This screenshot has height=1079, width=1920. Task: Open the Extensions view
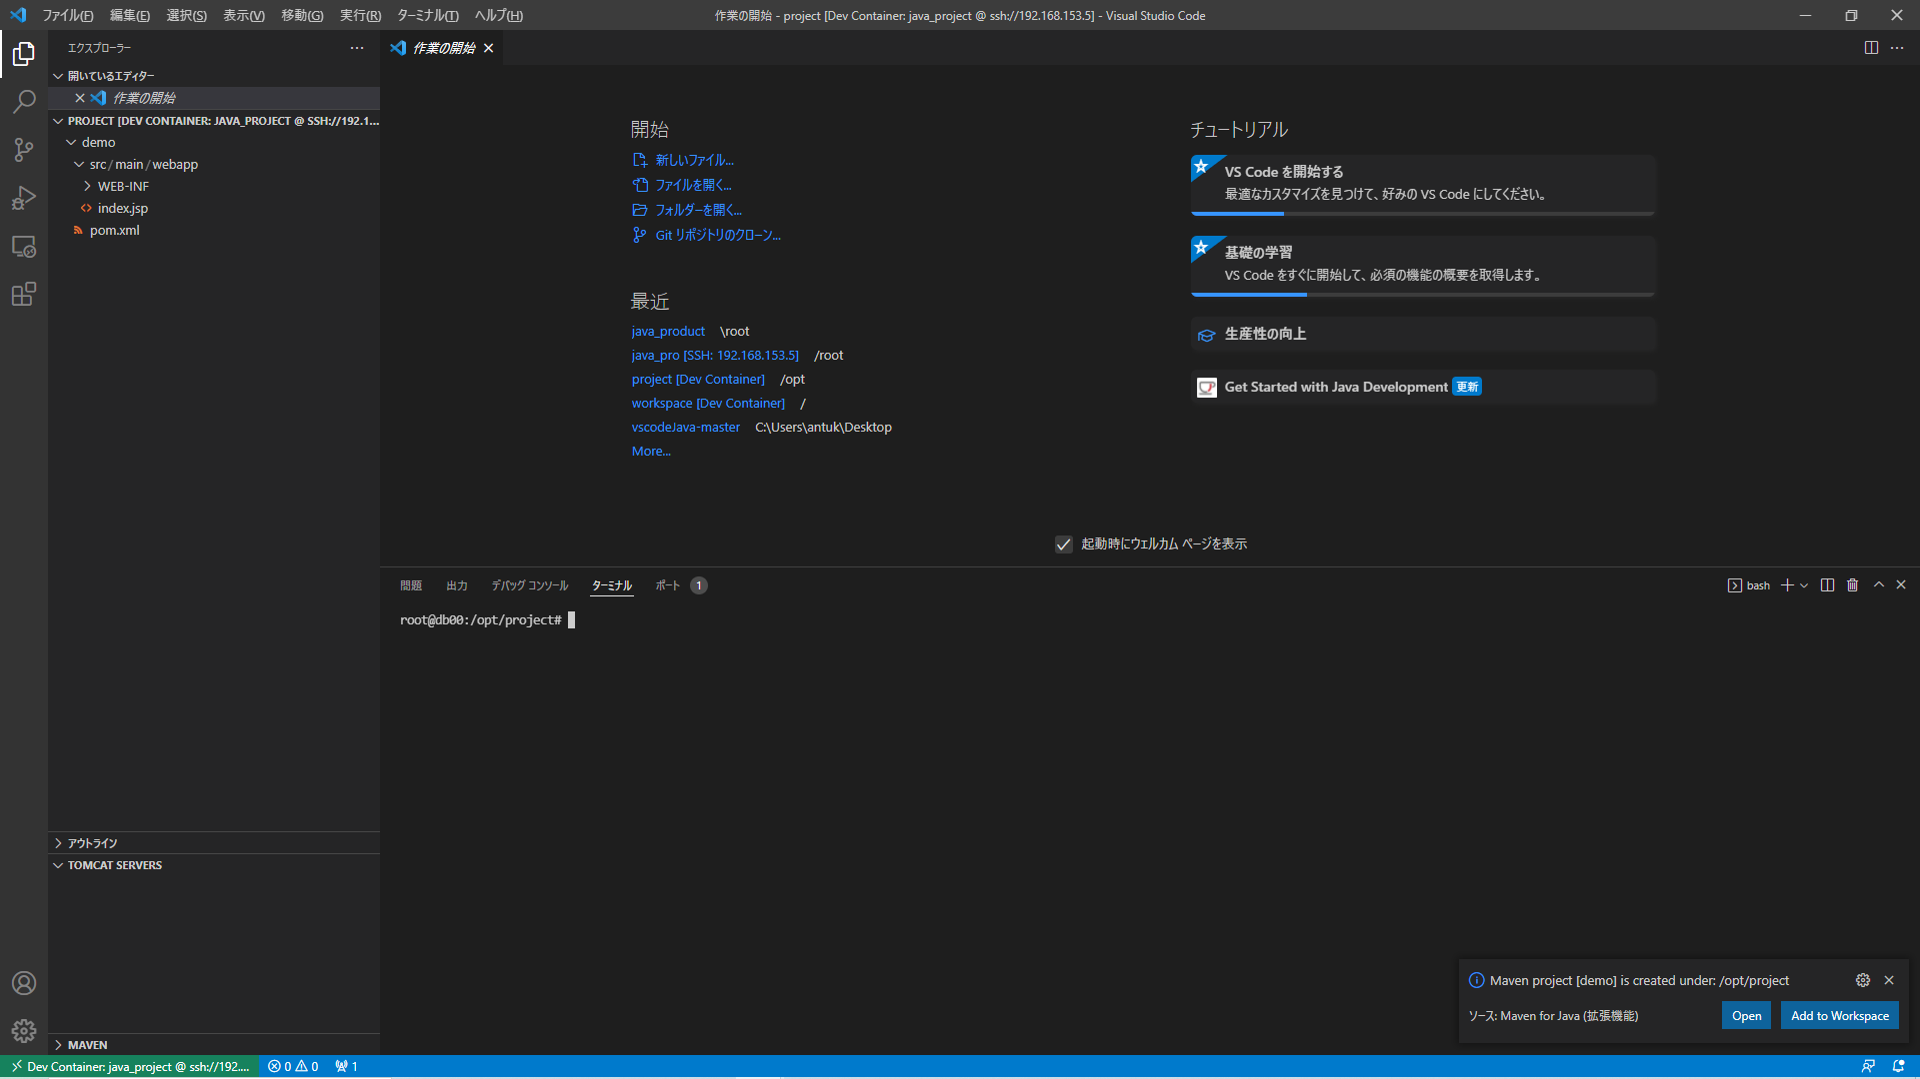click(23, 294)
